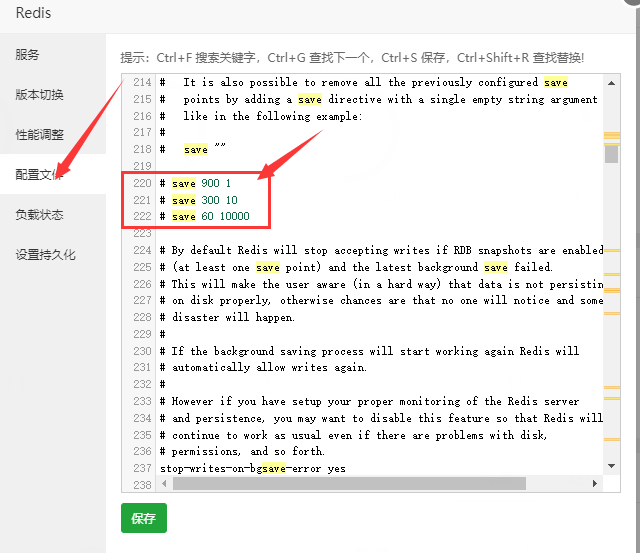Click the green 保存 button
Viewport: 640px width, 553px height.
(x=144, y=518)
